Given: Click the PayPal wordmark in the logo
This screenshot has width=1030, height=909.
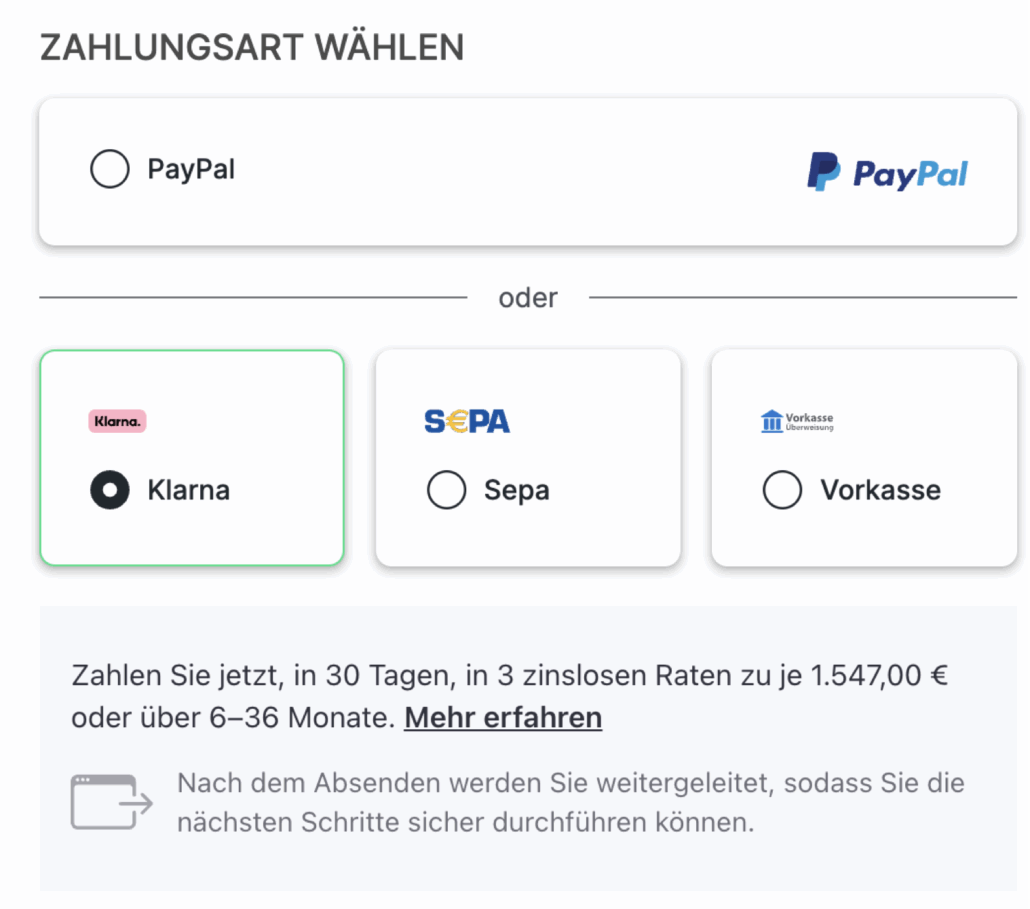Looking at the screenshot, I should coord(910,175).
